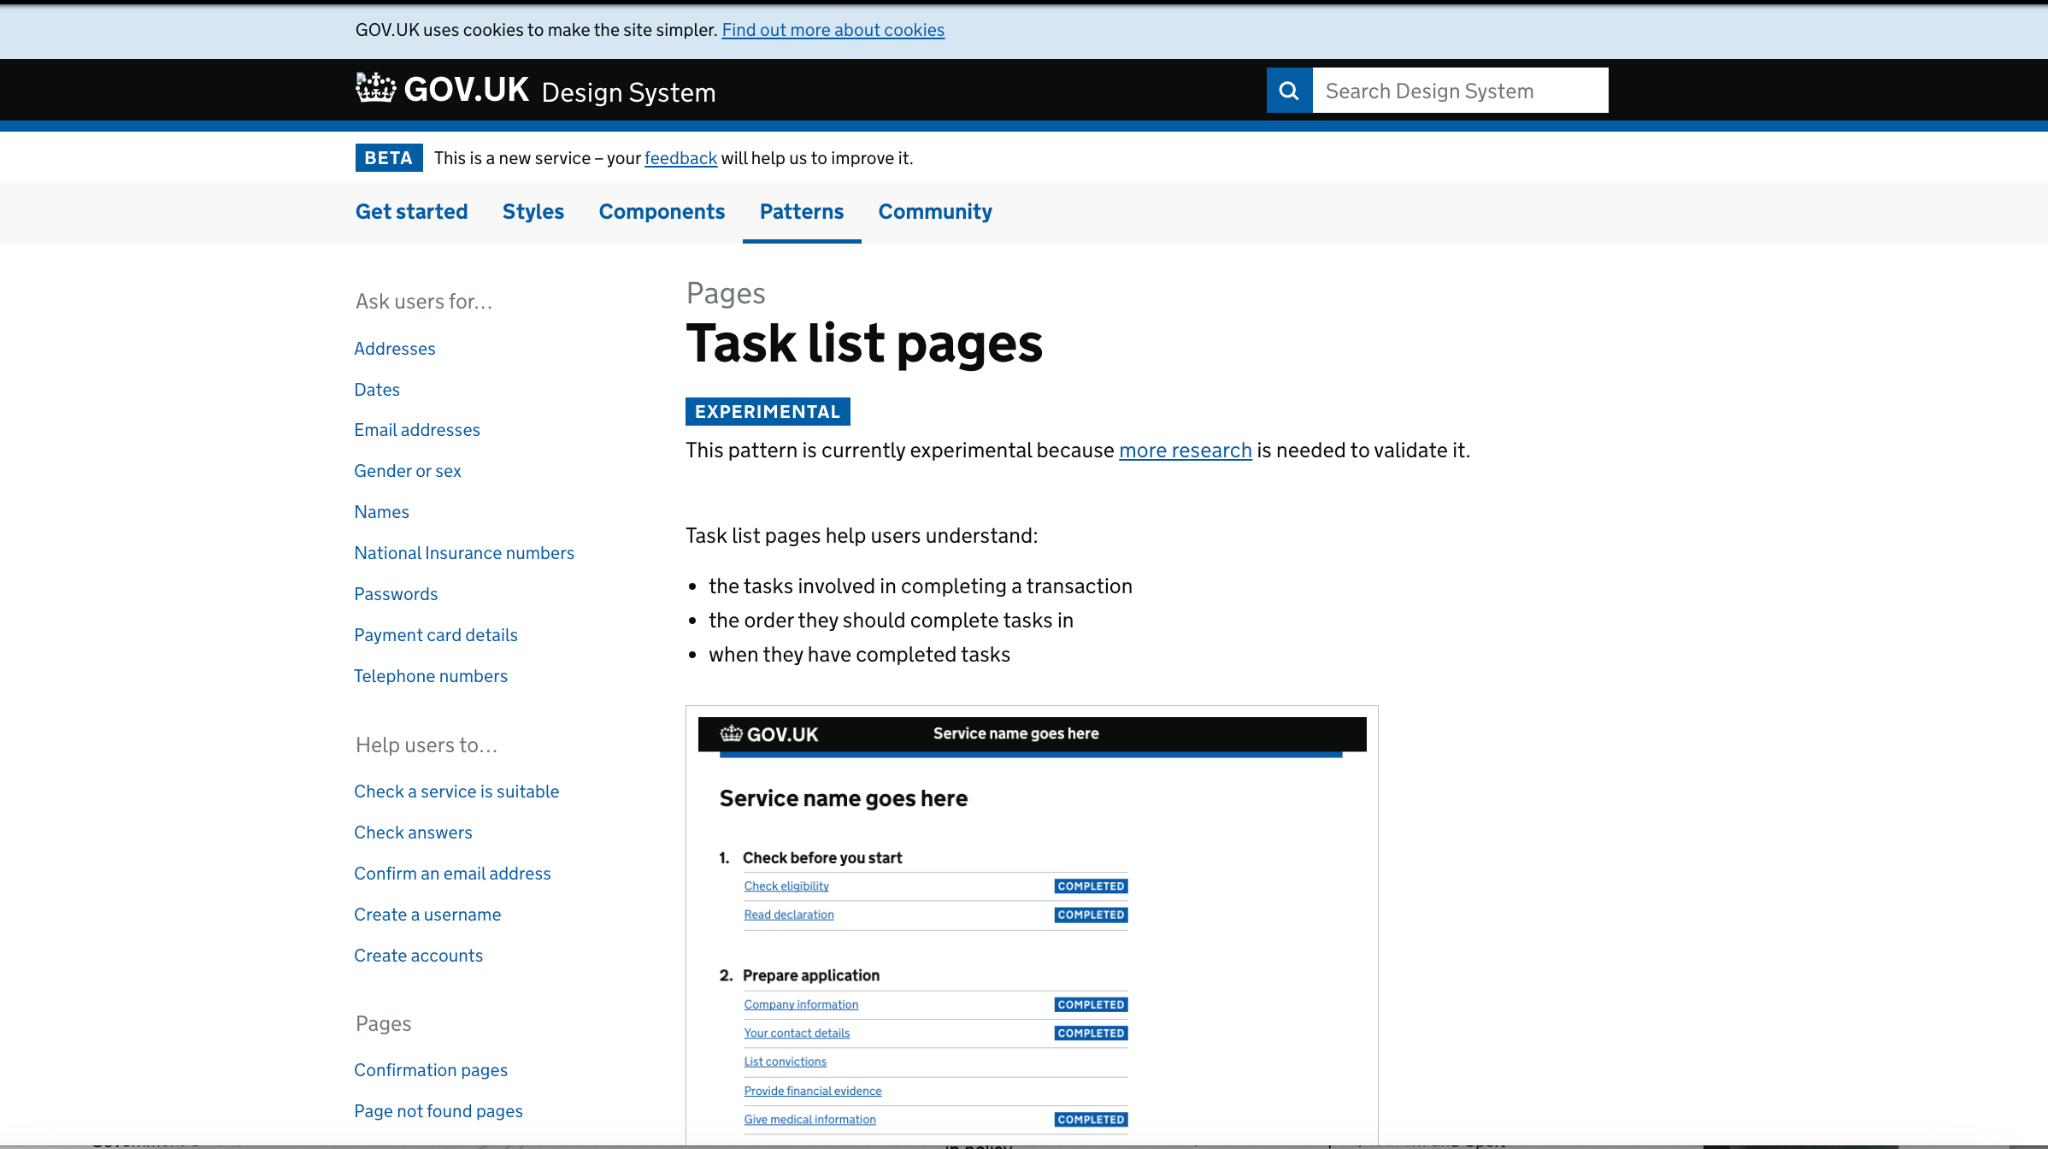The width and height of the screenshot is (2048, 1149).
Task: Click the crown icon in example preview
Action: click(x=731, y=733)
